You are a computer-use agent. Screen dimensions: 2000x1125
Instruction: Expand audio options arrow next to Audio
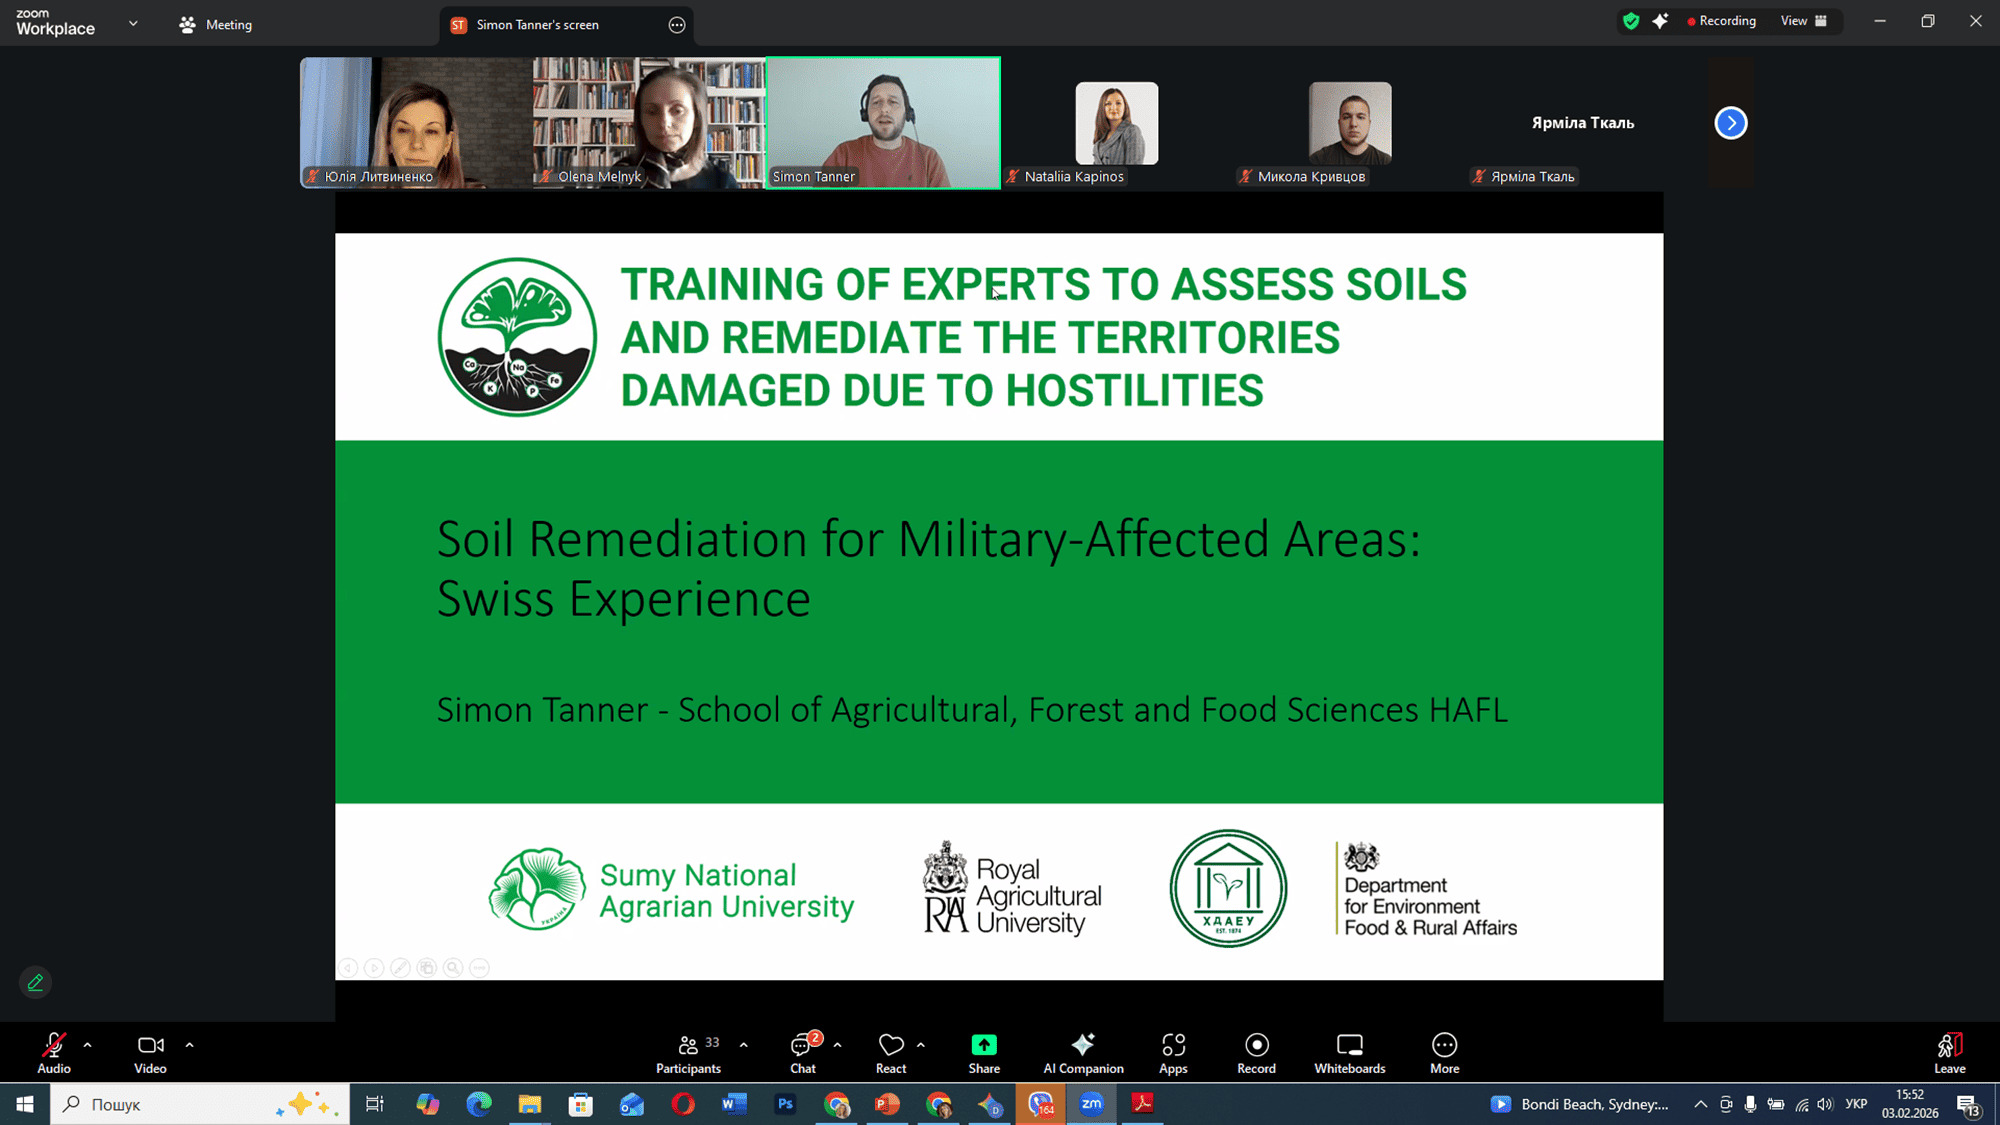pyautogui.click(x=88, y=1045)
